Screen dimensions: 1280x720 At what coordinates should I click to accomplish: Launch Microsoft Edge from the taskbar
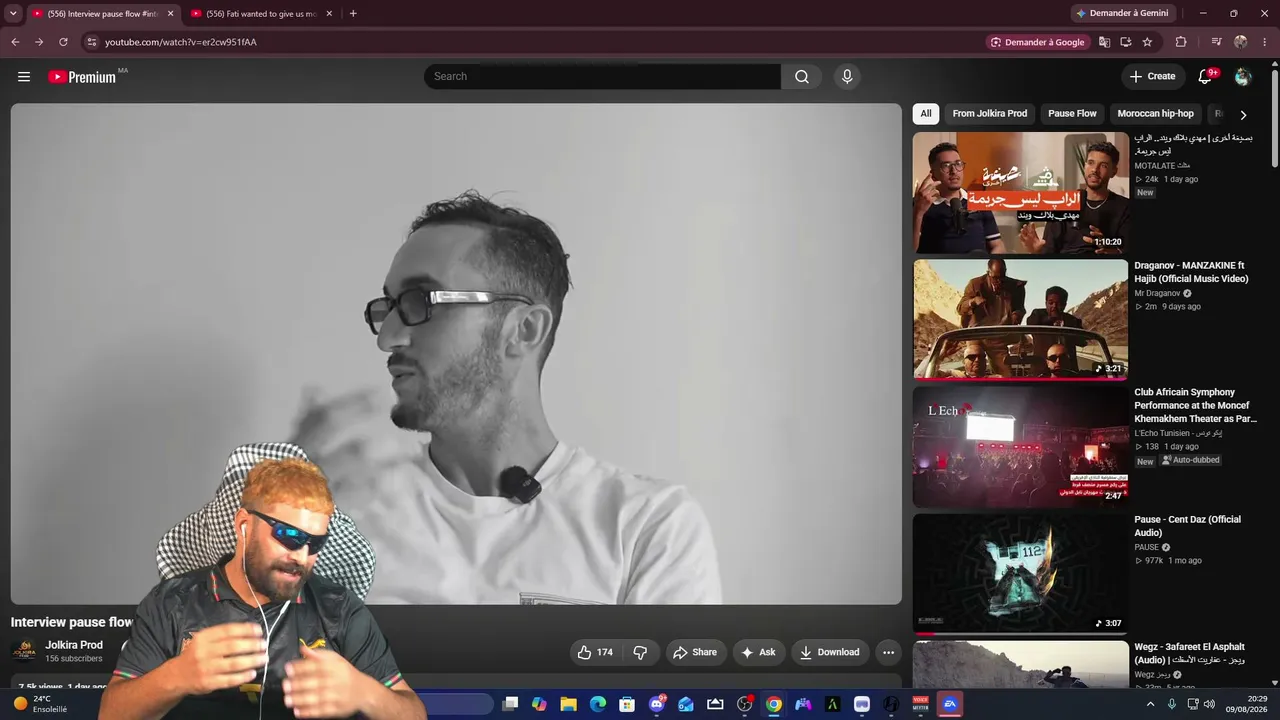598,704
